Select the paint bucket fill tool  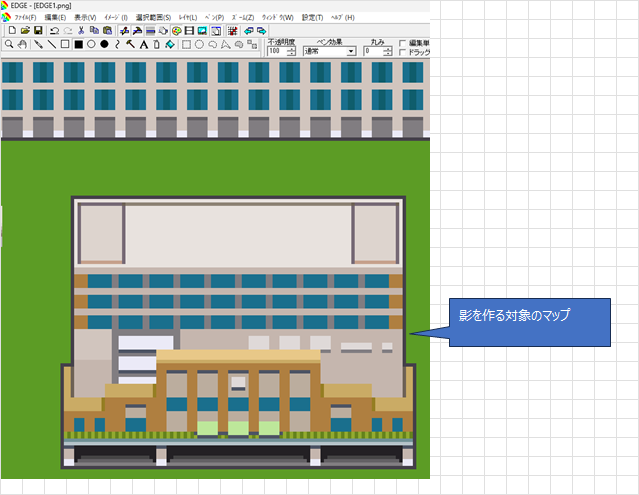(170, 45)
